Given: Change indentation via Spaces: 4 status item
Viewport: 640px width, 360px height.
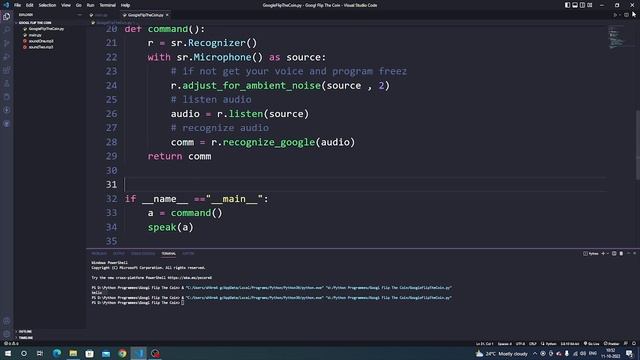Looking at the screenshot, I should click(504, 344).
